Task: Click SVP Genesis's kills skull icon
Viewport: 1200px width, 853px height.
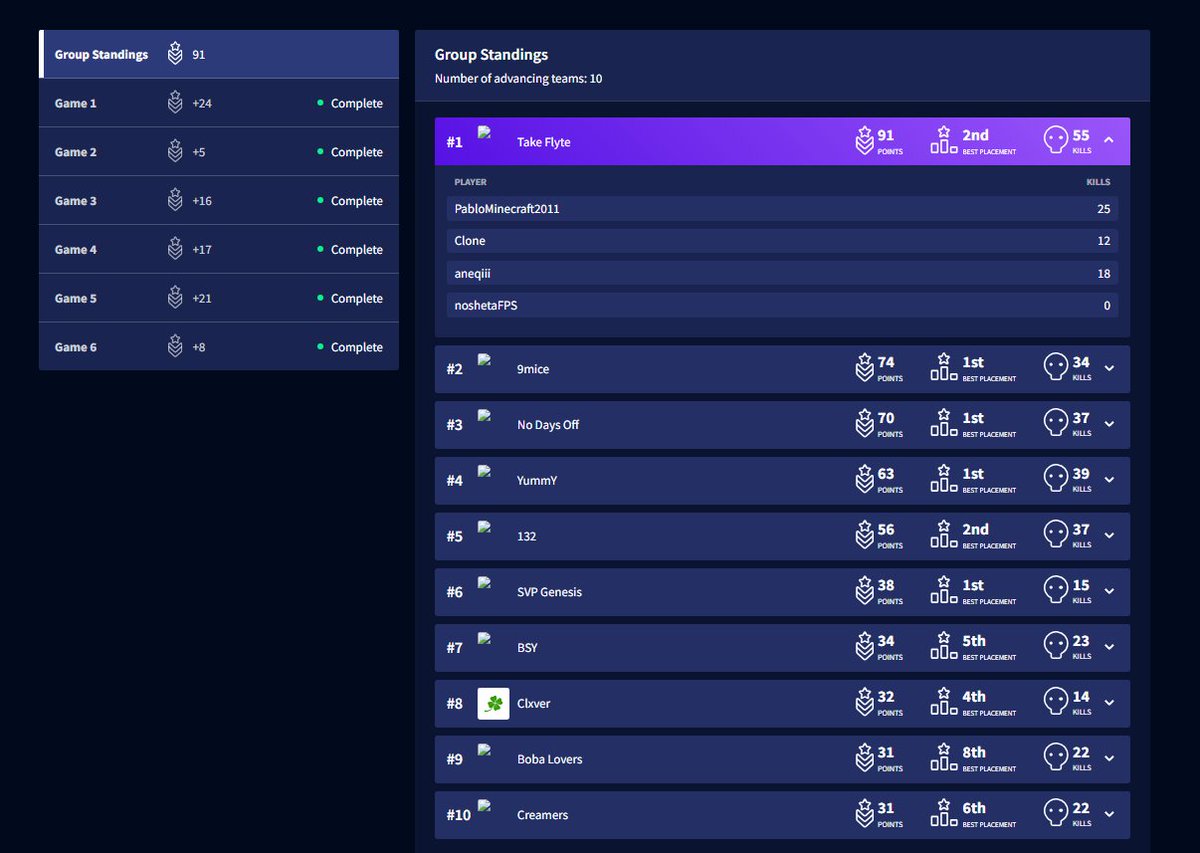Action: point(1055,592)
